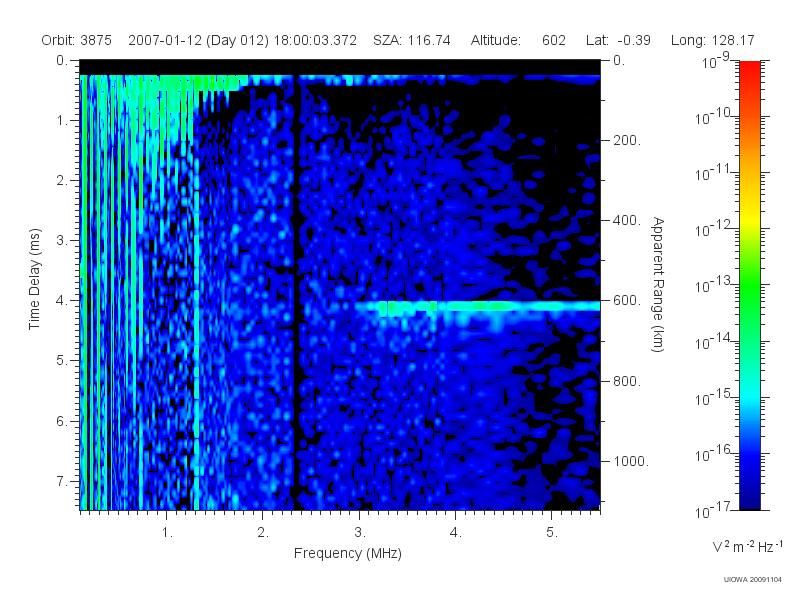800x600 pixels.
Task: Click the Lat: -0.39 text
Action: [x=618, y=40]
